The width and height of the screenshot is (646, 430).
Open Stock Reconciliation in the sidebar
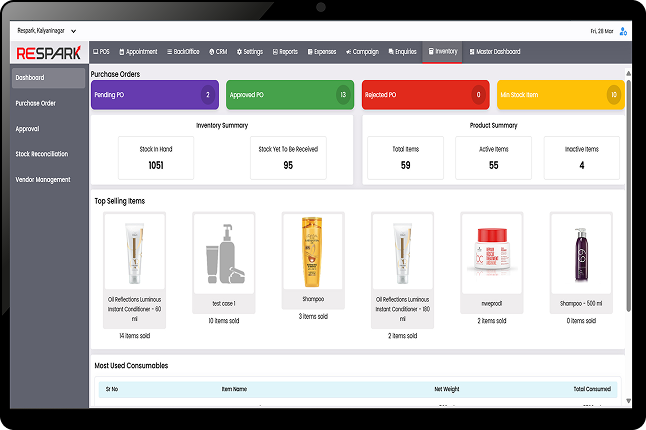coord(42,154)
